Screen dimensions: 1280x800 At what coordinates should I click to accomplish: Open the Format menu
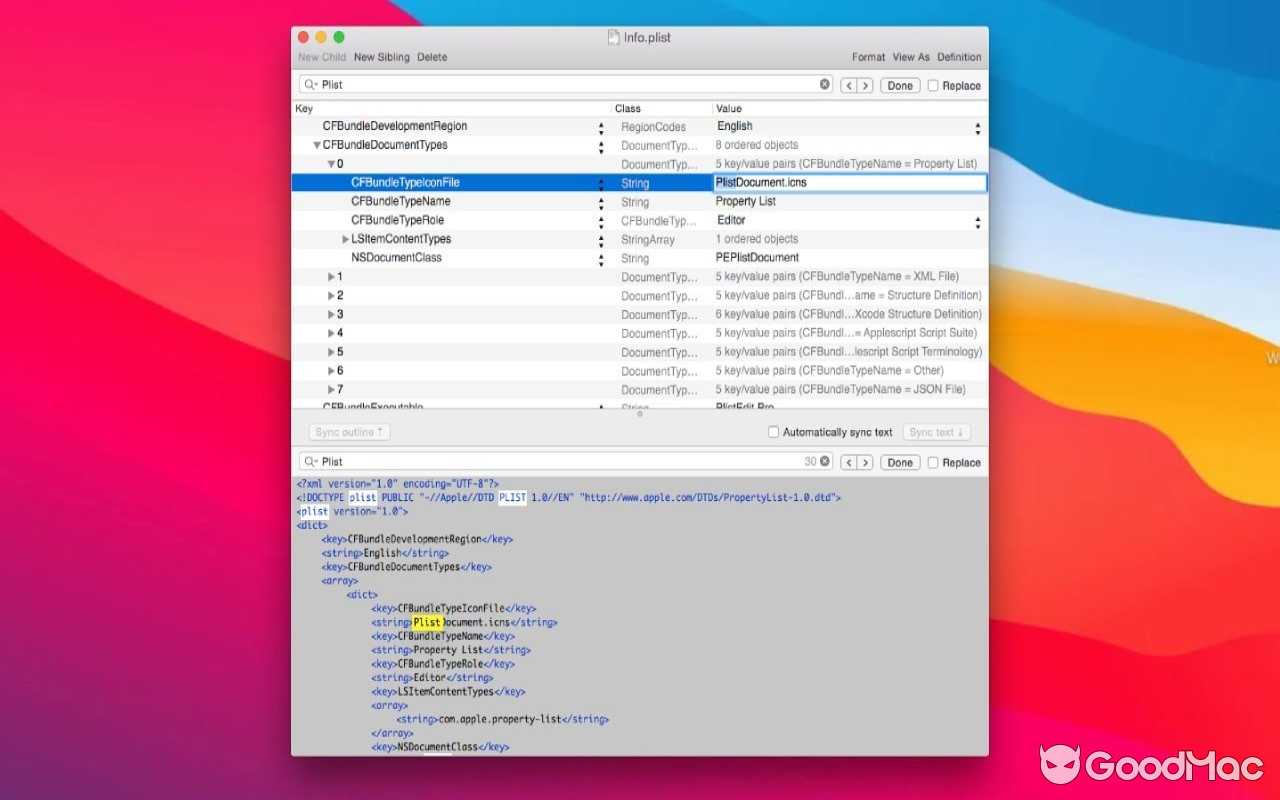(868, 57)
